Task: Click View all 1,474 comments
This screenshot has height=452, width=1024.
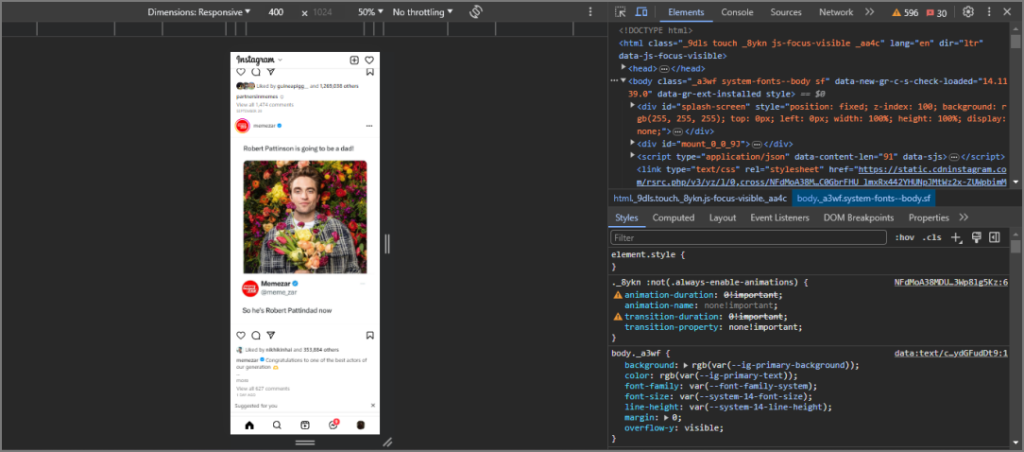Action: coord(265,105)
